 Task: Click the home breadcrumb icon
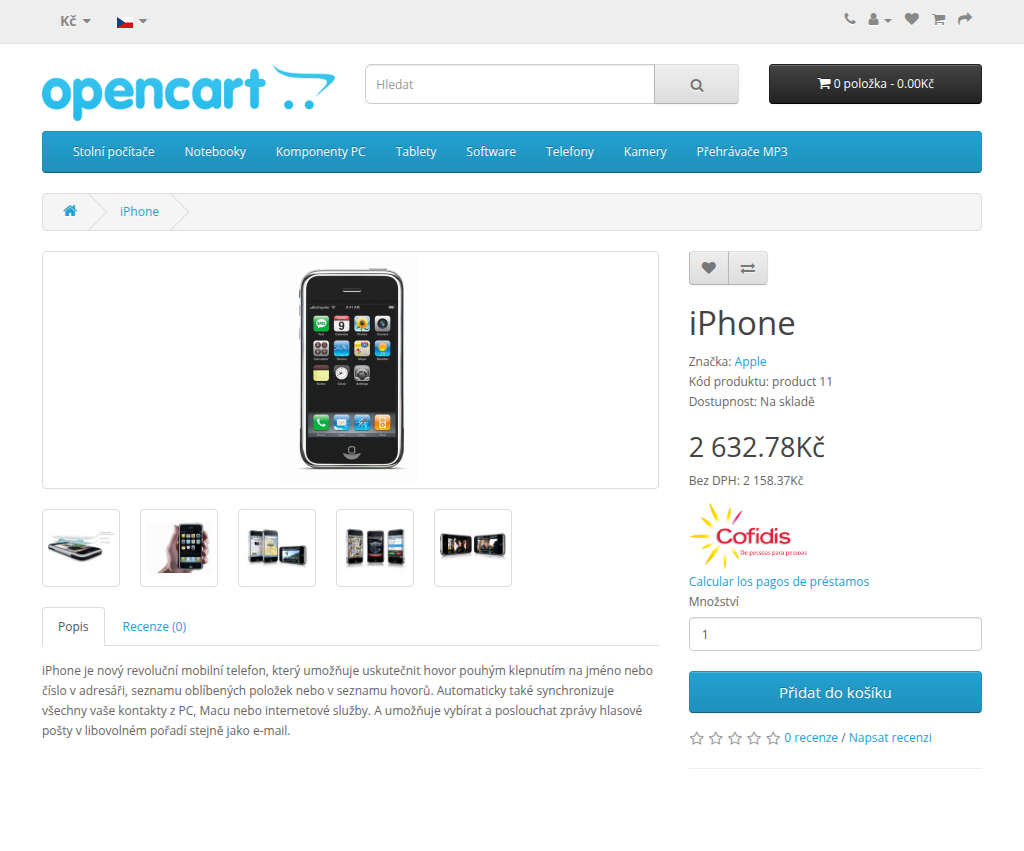click(x=70, y=210)
